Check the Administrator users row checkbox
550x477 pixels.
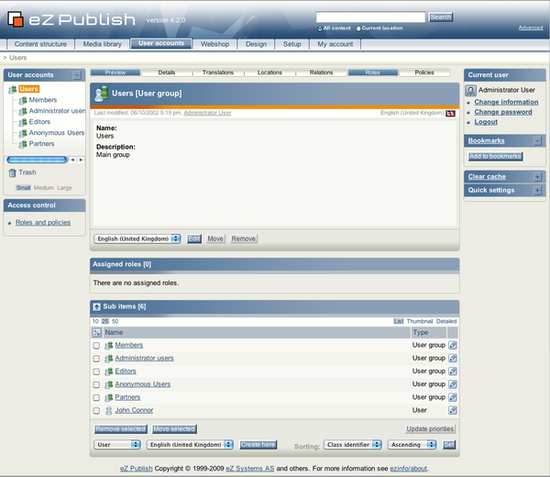tap(96, 358)
